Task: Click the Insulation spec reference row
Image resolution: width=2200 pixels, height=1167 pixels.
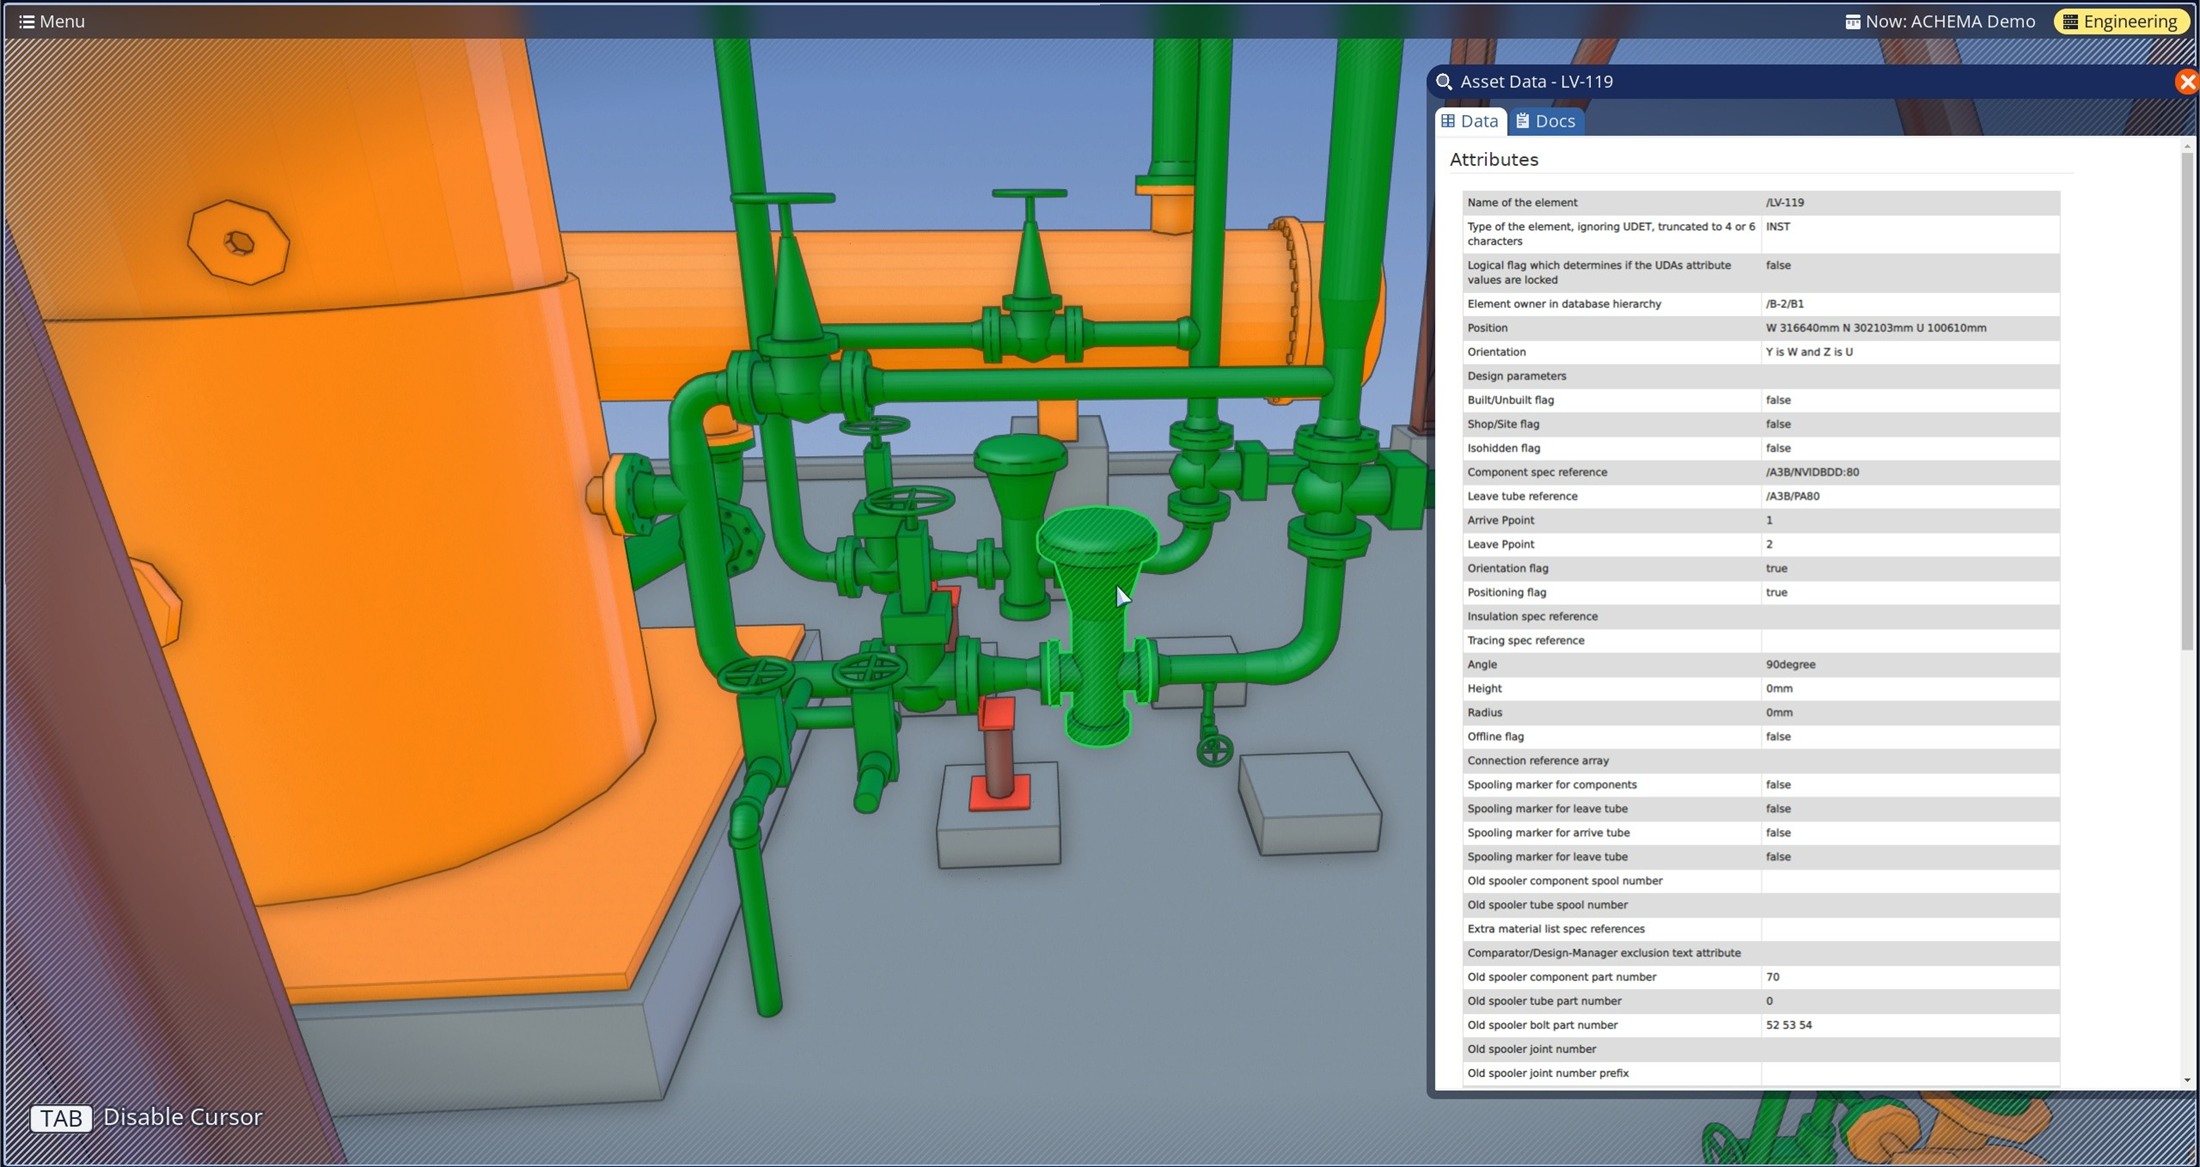Action: click(x=1761, y=617)
